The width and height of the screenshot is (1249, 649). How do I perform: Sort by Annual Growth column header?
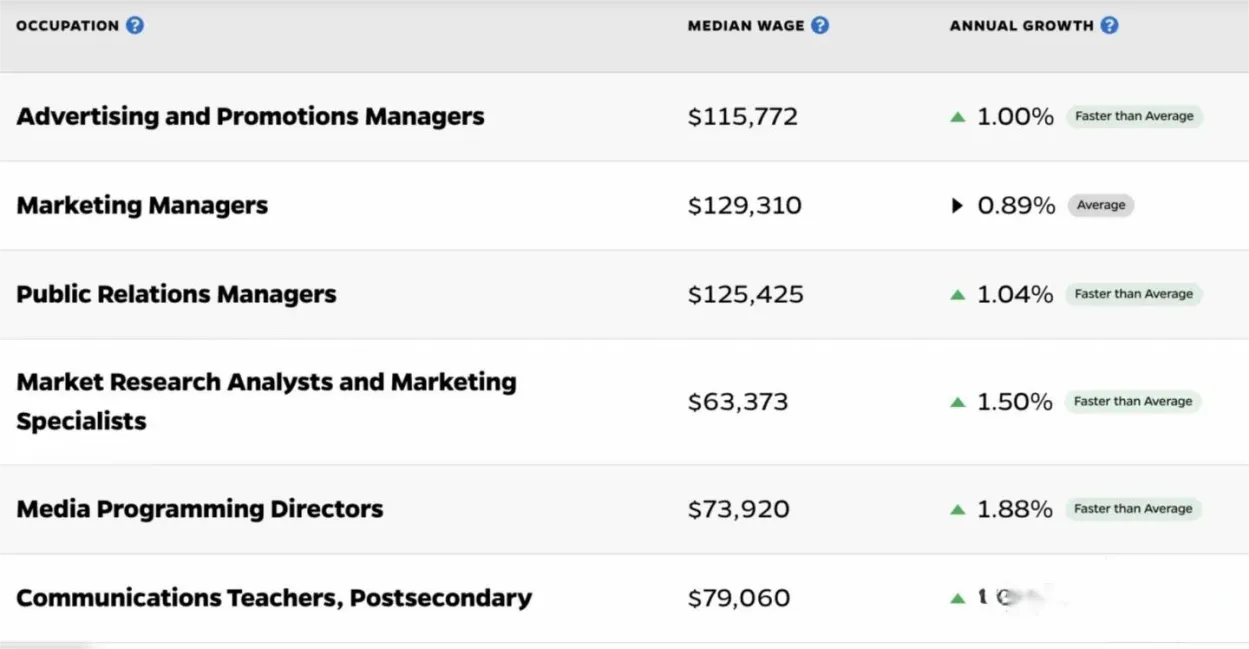[1021, 26]
